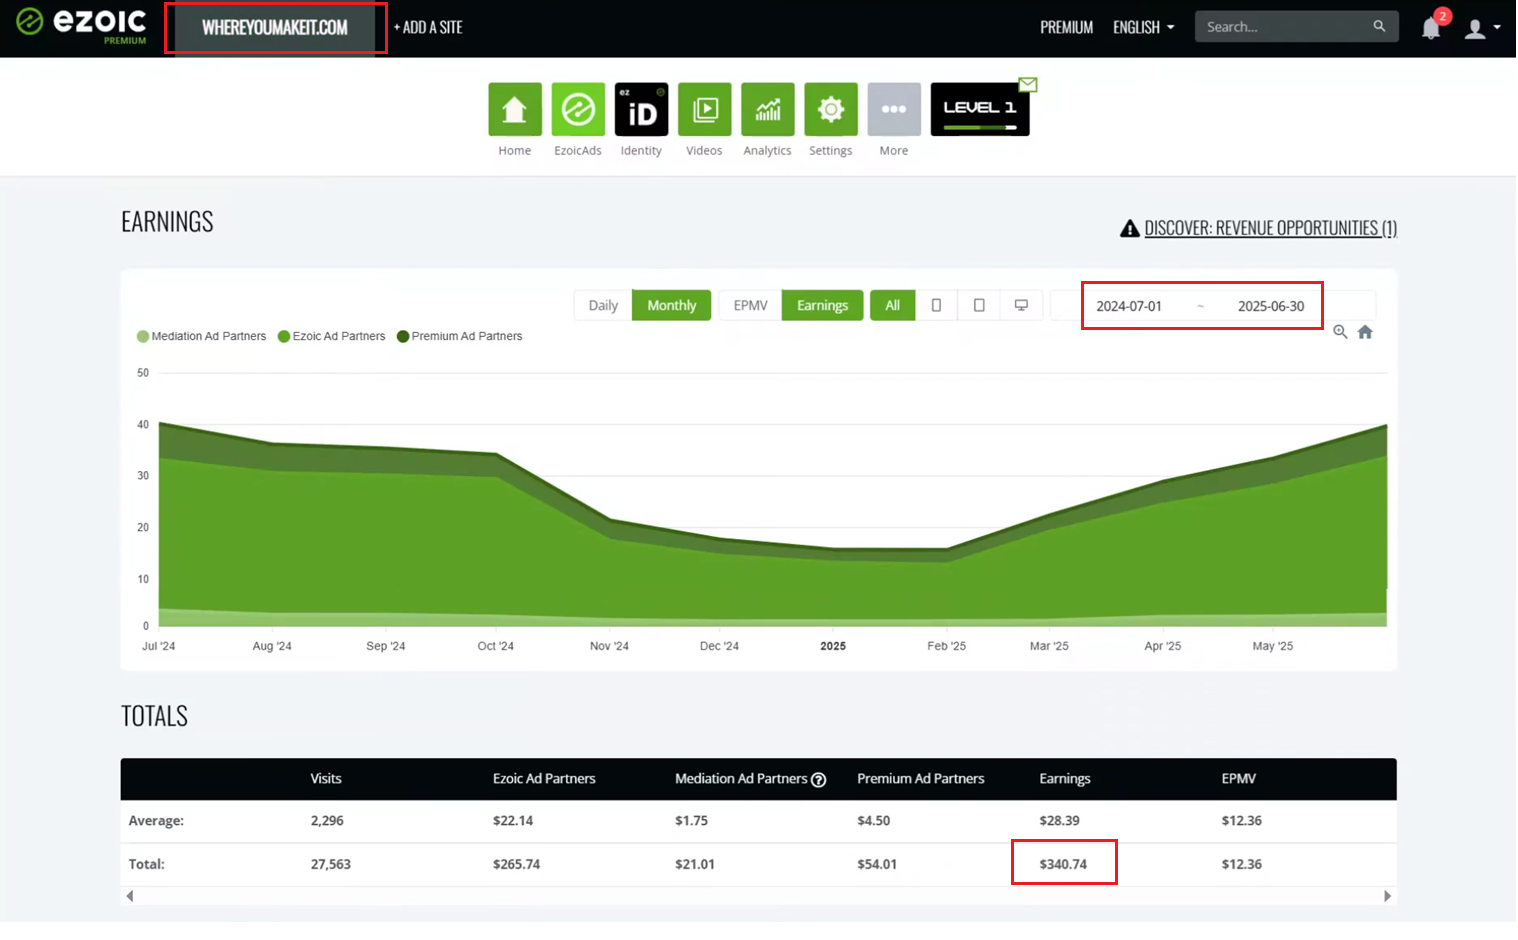The image size is (1518, 940).
Task: Click the 2025 axis label
Action: pos(833,646)
